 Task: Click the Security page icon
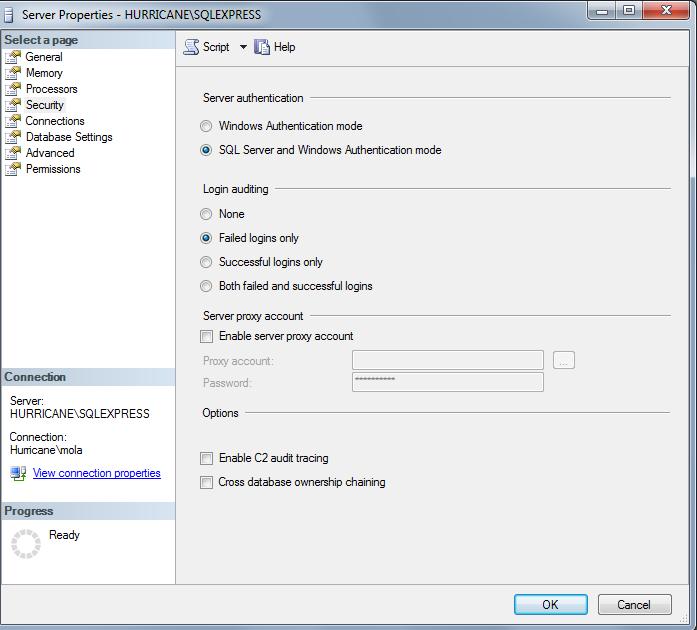(13, 105)
